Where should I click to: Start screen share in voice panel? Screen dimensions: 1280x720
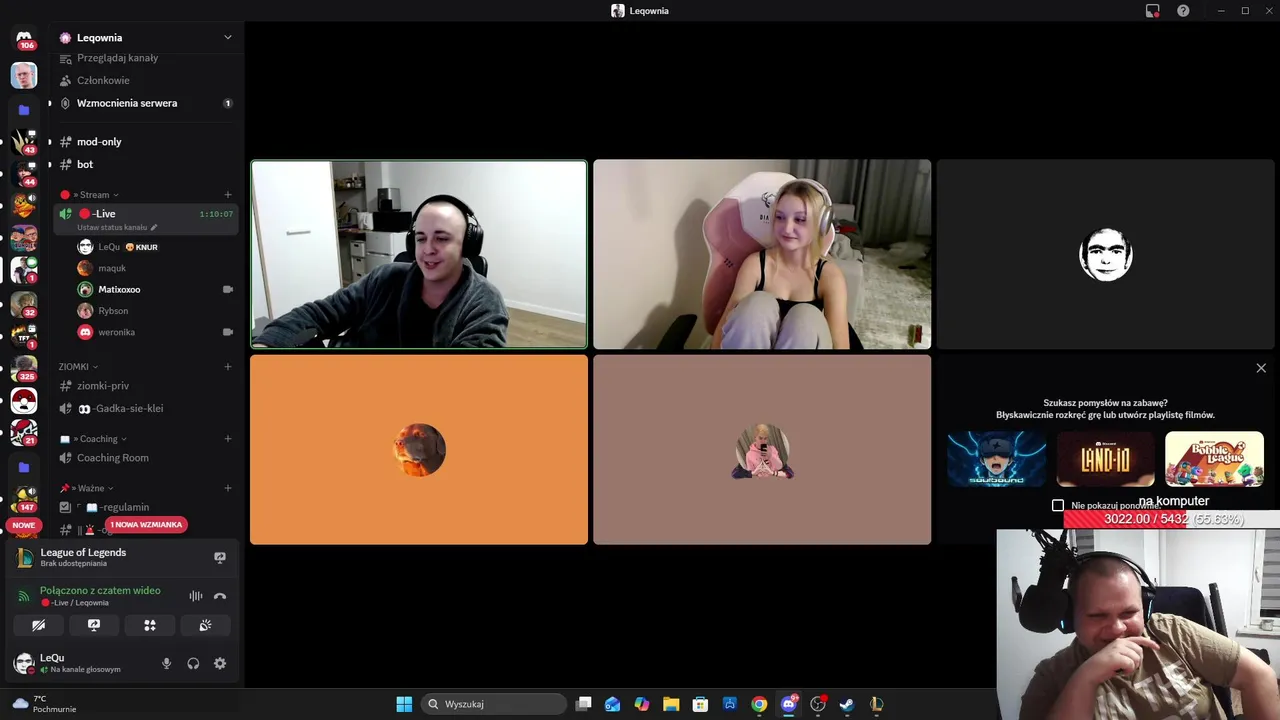(x=94, y=625)
